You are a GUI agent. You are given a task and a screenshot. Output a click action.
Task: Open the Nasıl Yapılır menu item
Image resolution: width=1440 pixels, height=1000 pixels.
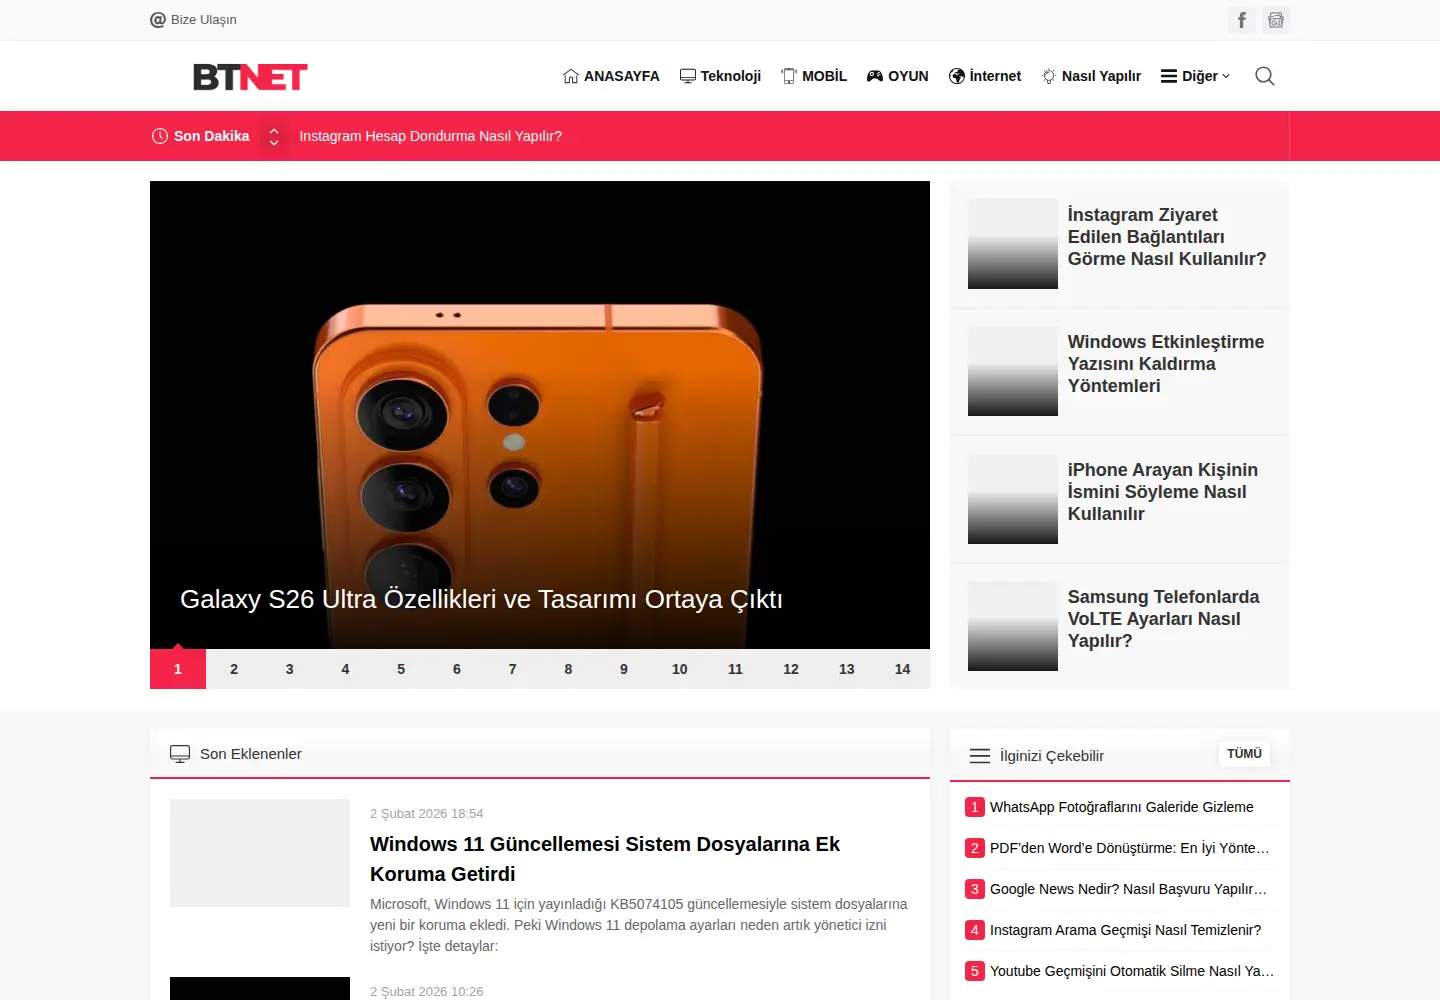[x=1091, y=76]
